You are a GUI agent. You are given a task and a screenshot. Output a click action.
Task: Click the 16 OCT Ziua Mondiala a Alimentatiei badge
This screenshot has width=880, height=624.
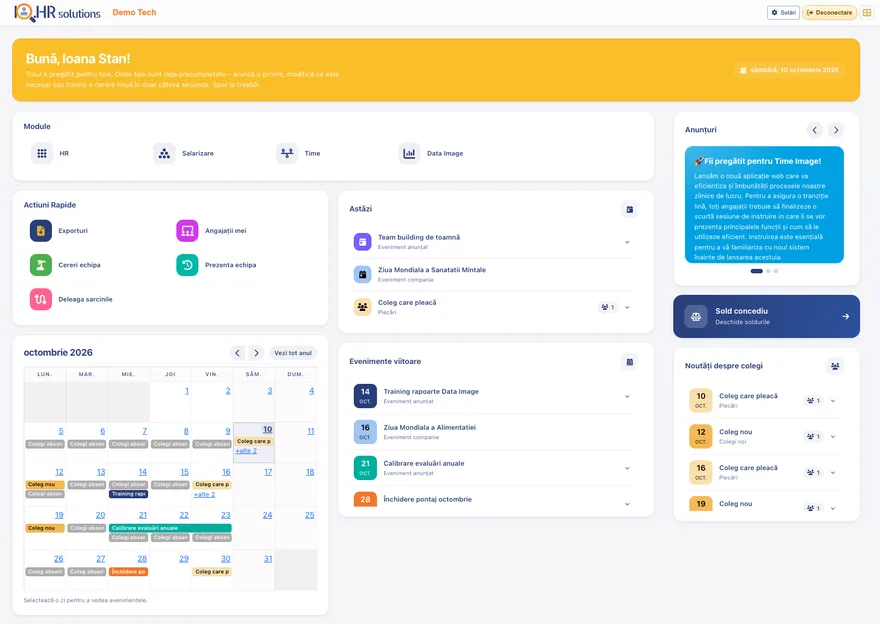[365, 432]
